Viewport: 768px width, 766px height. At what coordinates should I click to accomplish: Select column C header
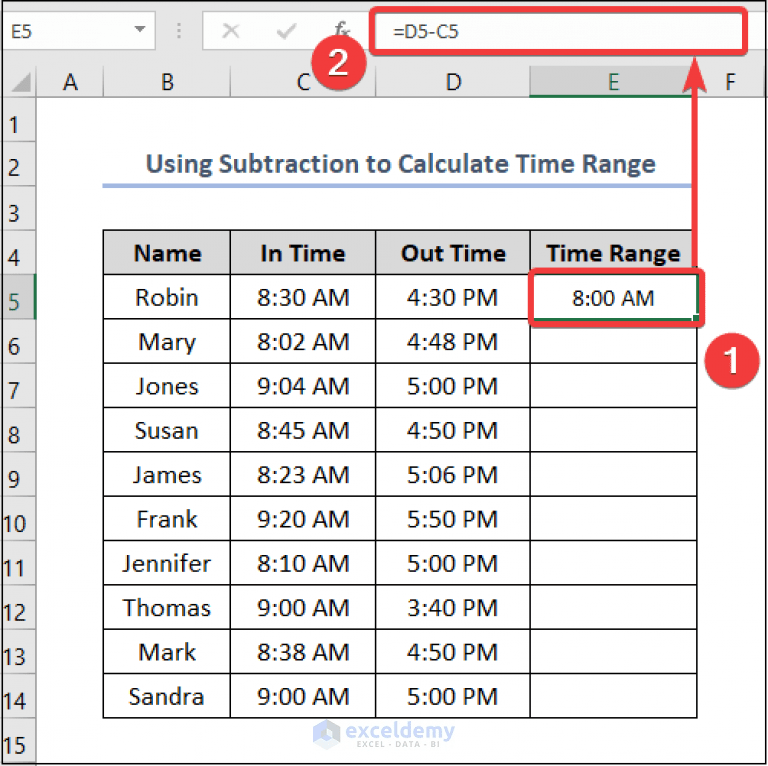point(303,82)
